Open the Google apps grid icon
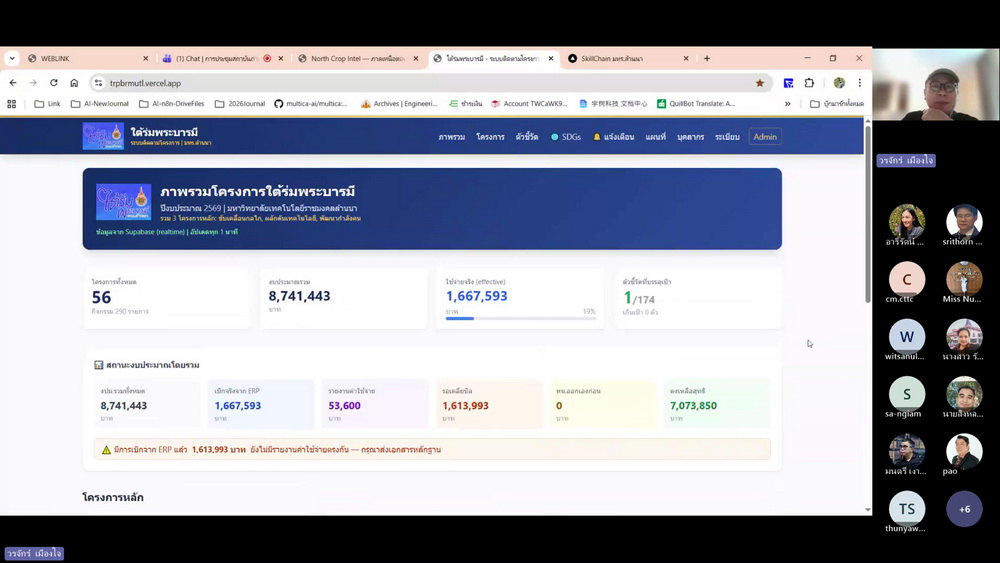Viewport: 1000px width, 563px height. pos(12,103)
